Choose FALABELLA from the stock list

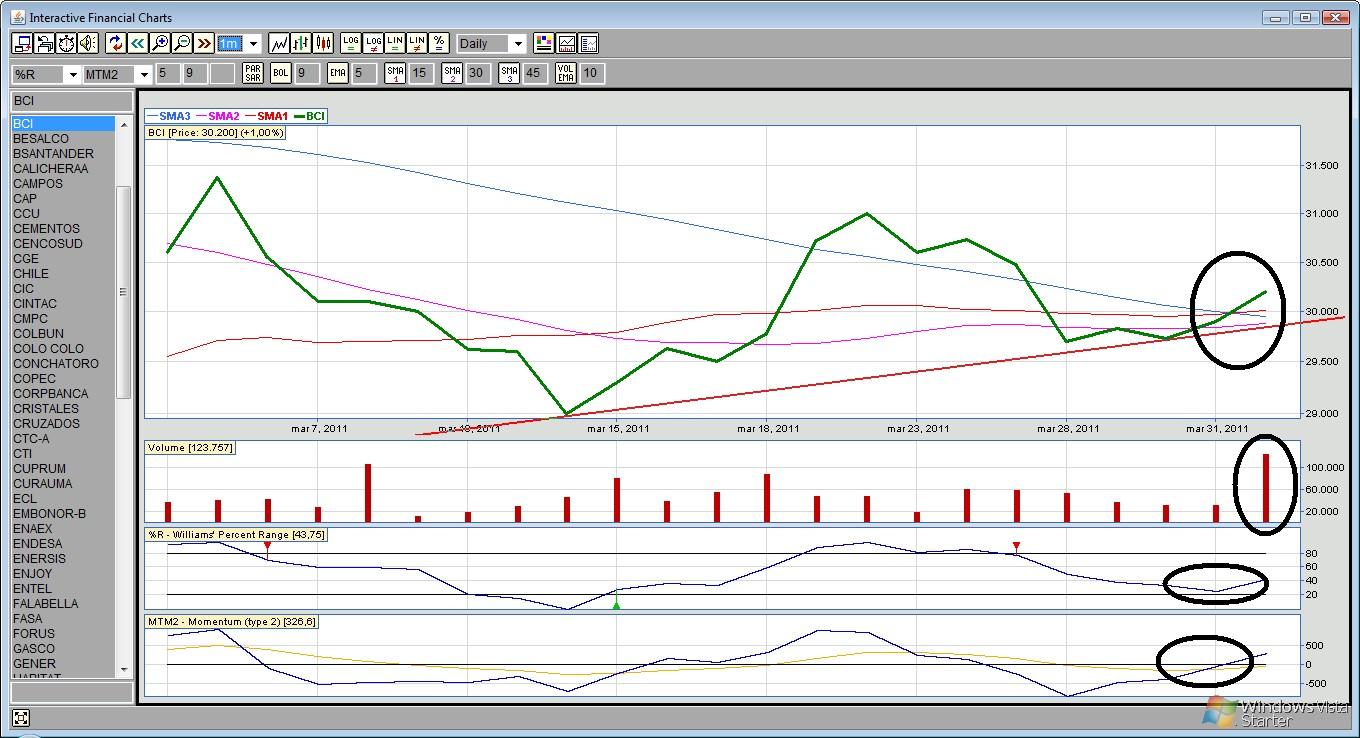pos(46,603)
